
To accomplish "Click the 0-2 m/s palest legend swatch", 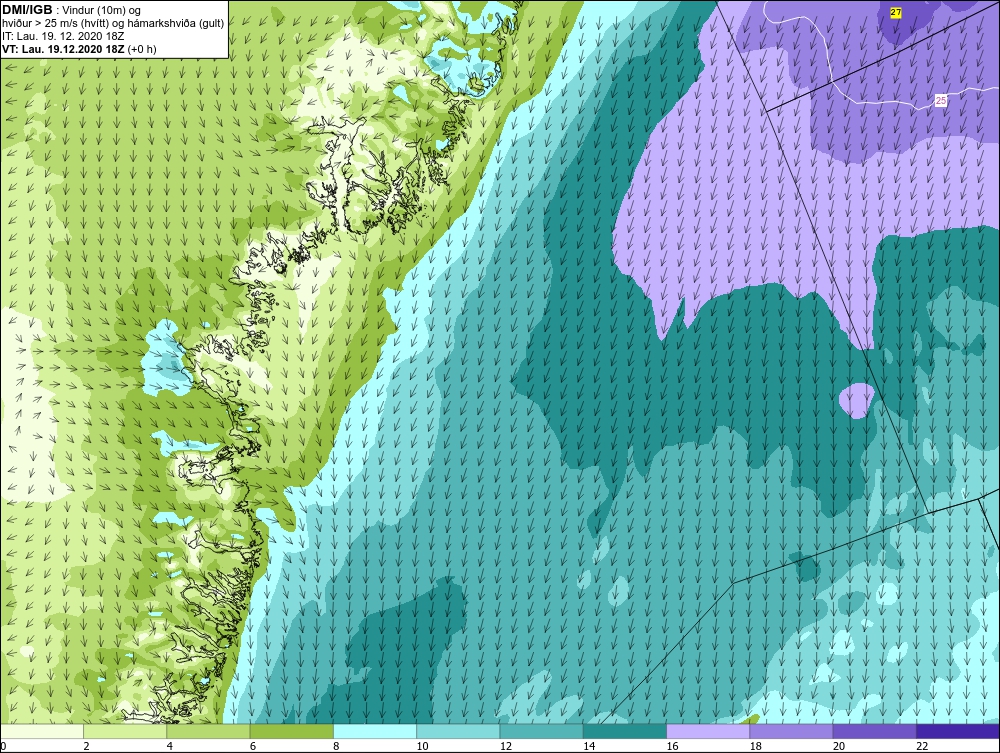I will coord(41,731).
